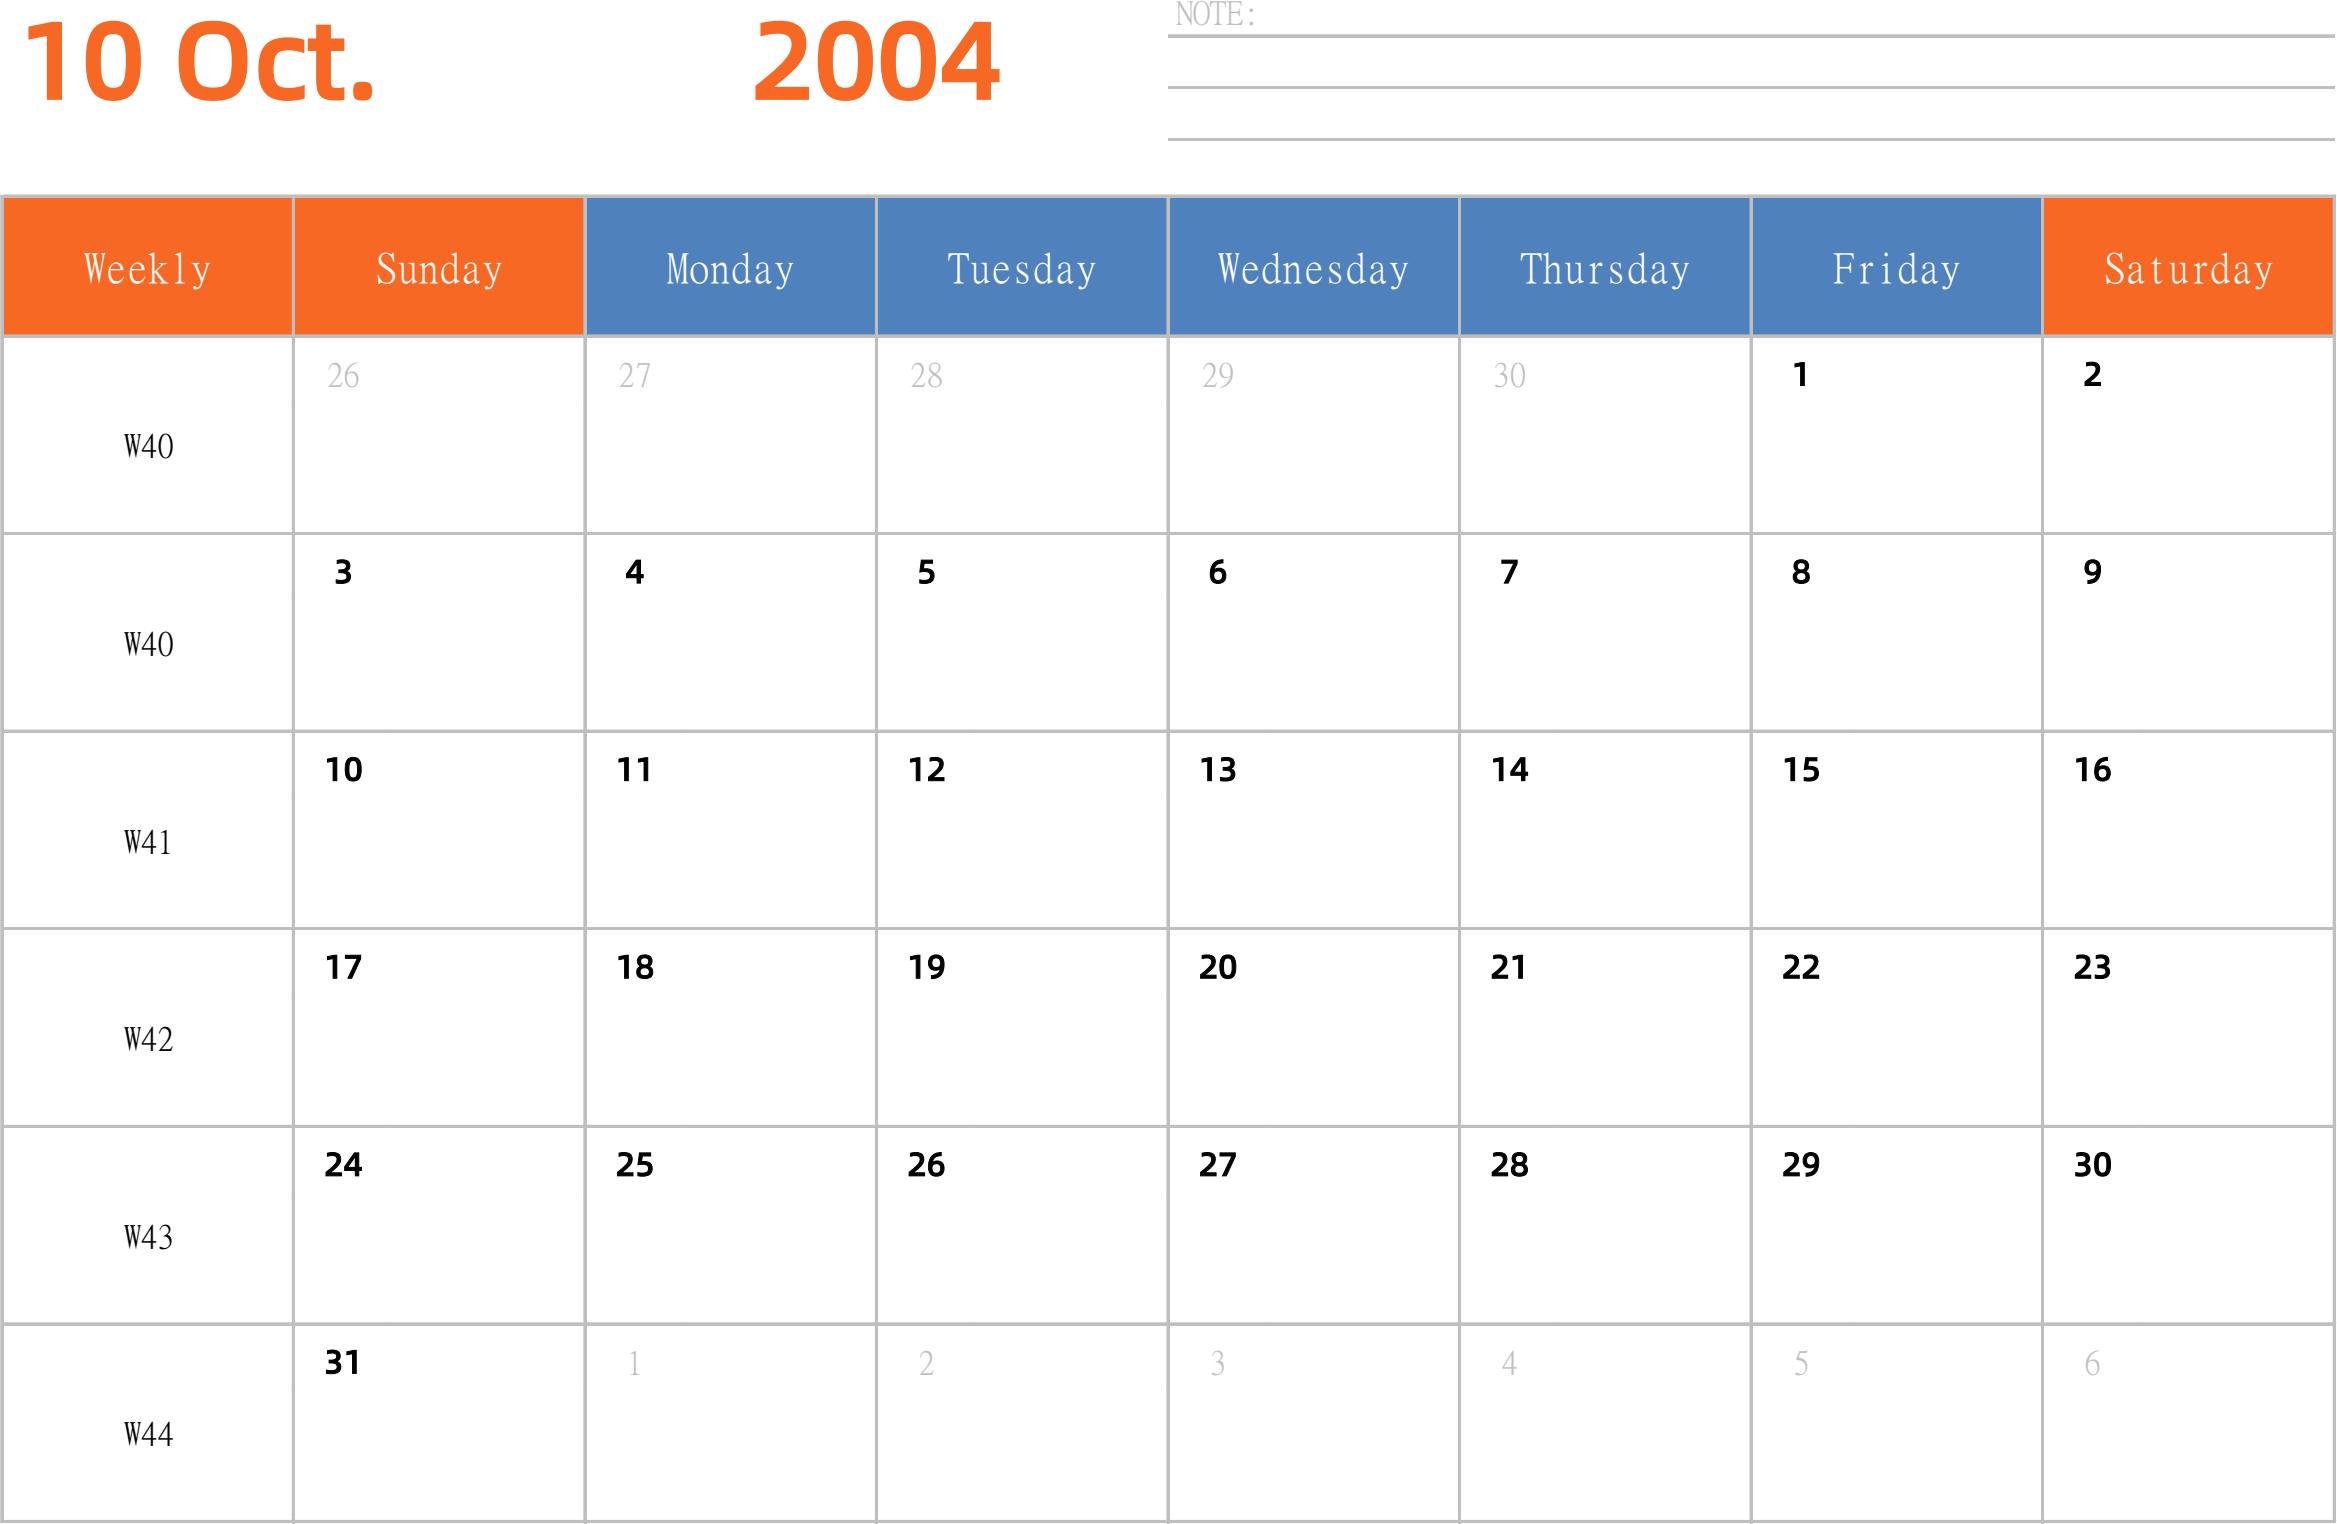
Task: Select W42 weekly identifier label
Action: [x=146, y=1035]
